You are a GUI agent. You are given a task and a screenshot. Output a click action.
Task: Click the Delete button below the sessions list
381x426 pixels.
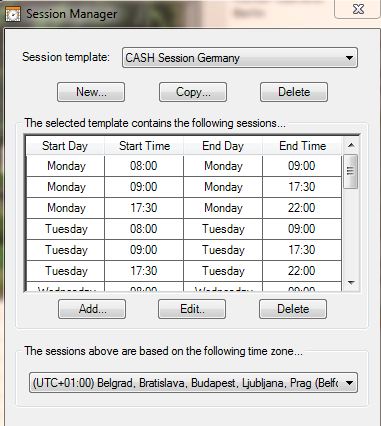tap(293, 309)
